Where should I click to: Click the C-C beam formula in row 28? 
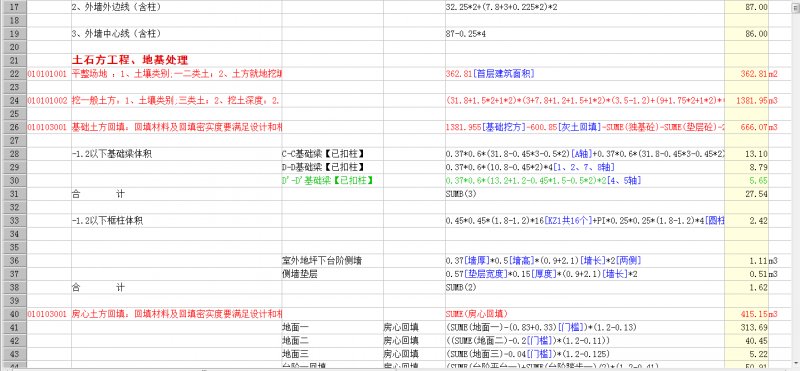[585, 154]
